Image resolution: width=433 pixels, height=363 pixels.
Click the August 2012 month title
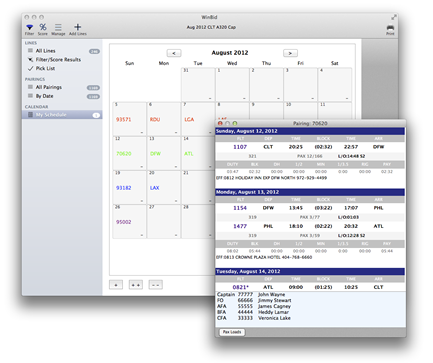coord(230,53)
